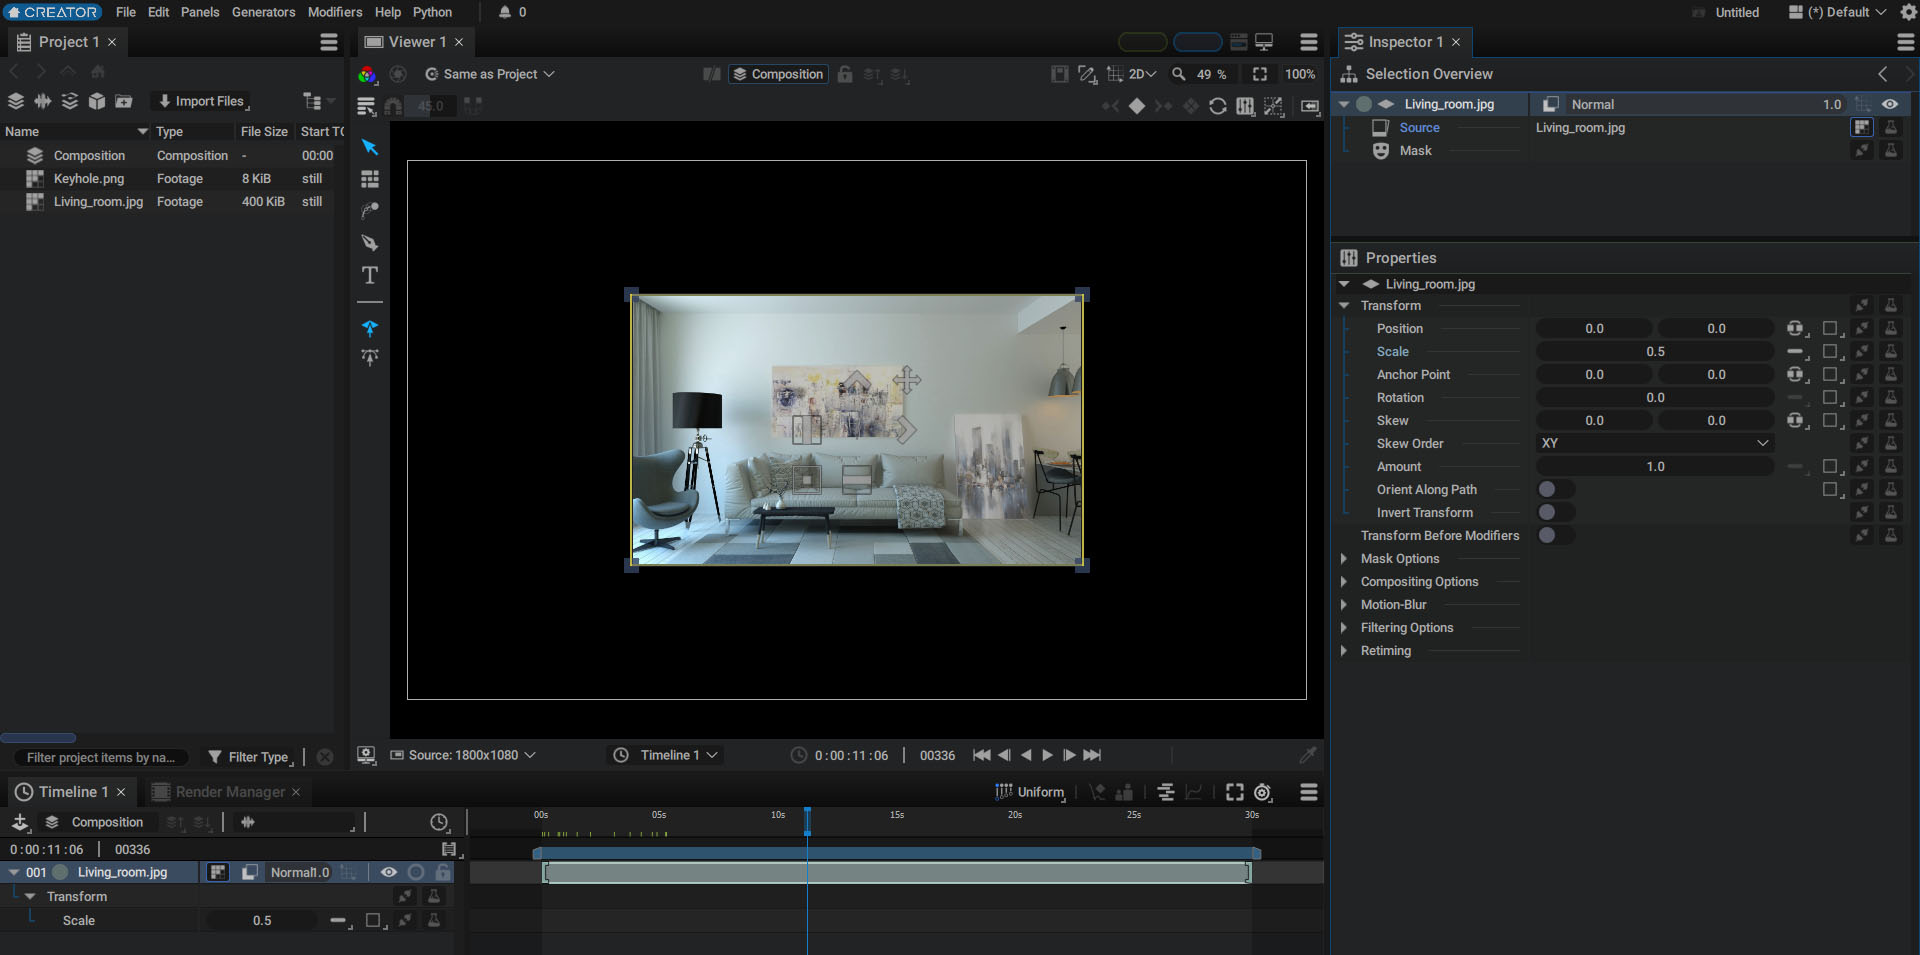Open the Generators menu
The height and width of the screenshot is (955, 1920).
click(263, 12)
